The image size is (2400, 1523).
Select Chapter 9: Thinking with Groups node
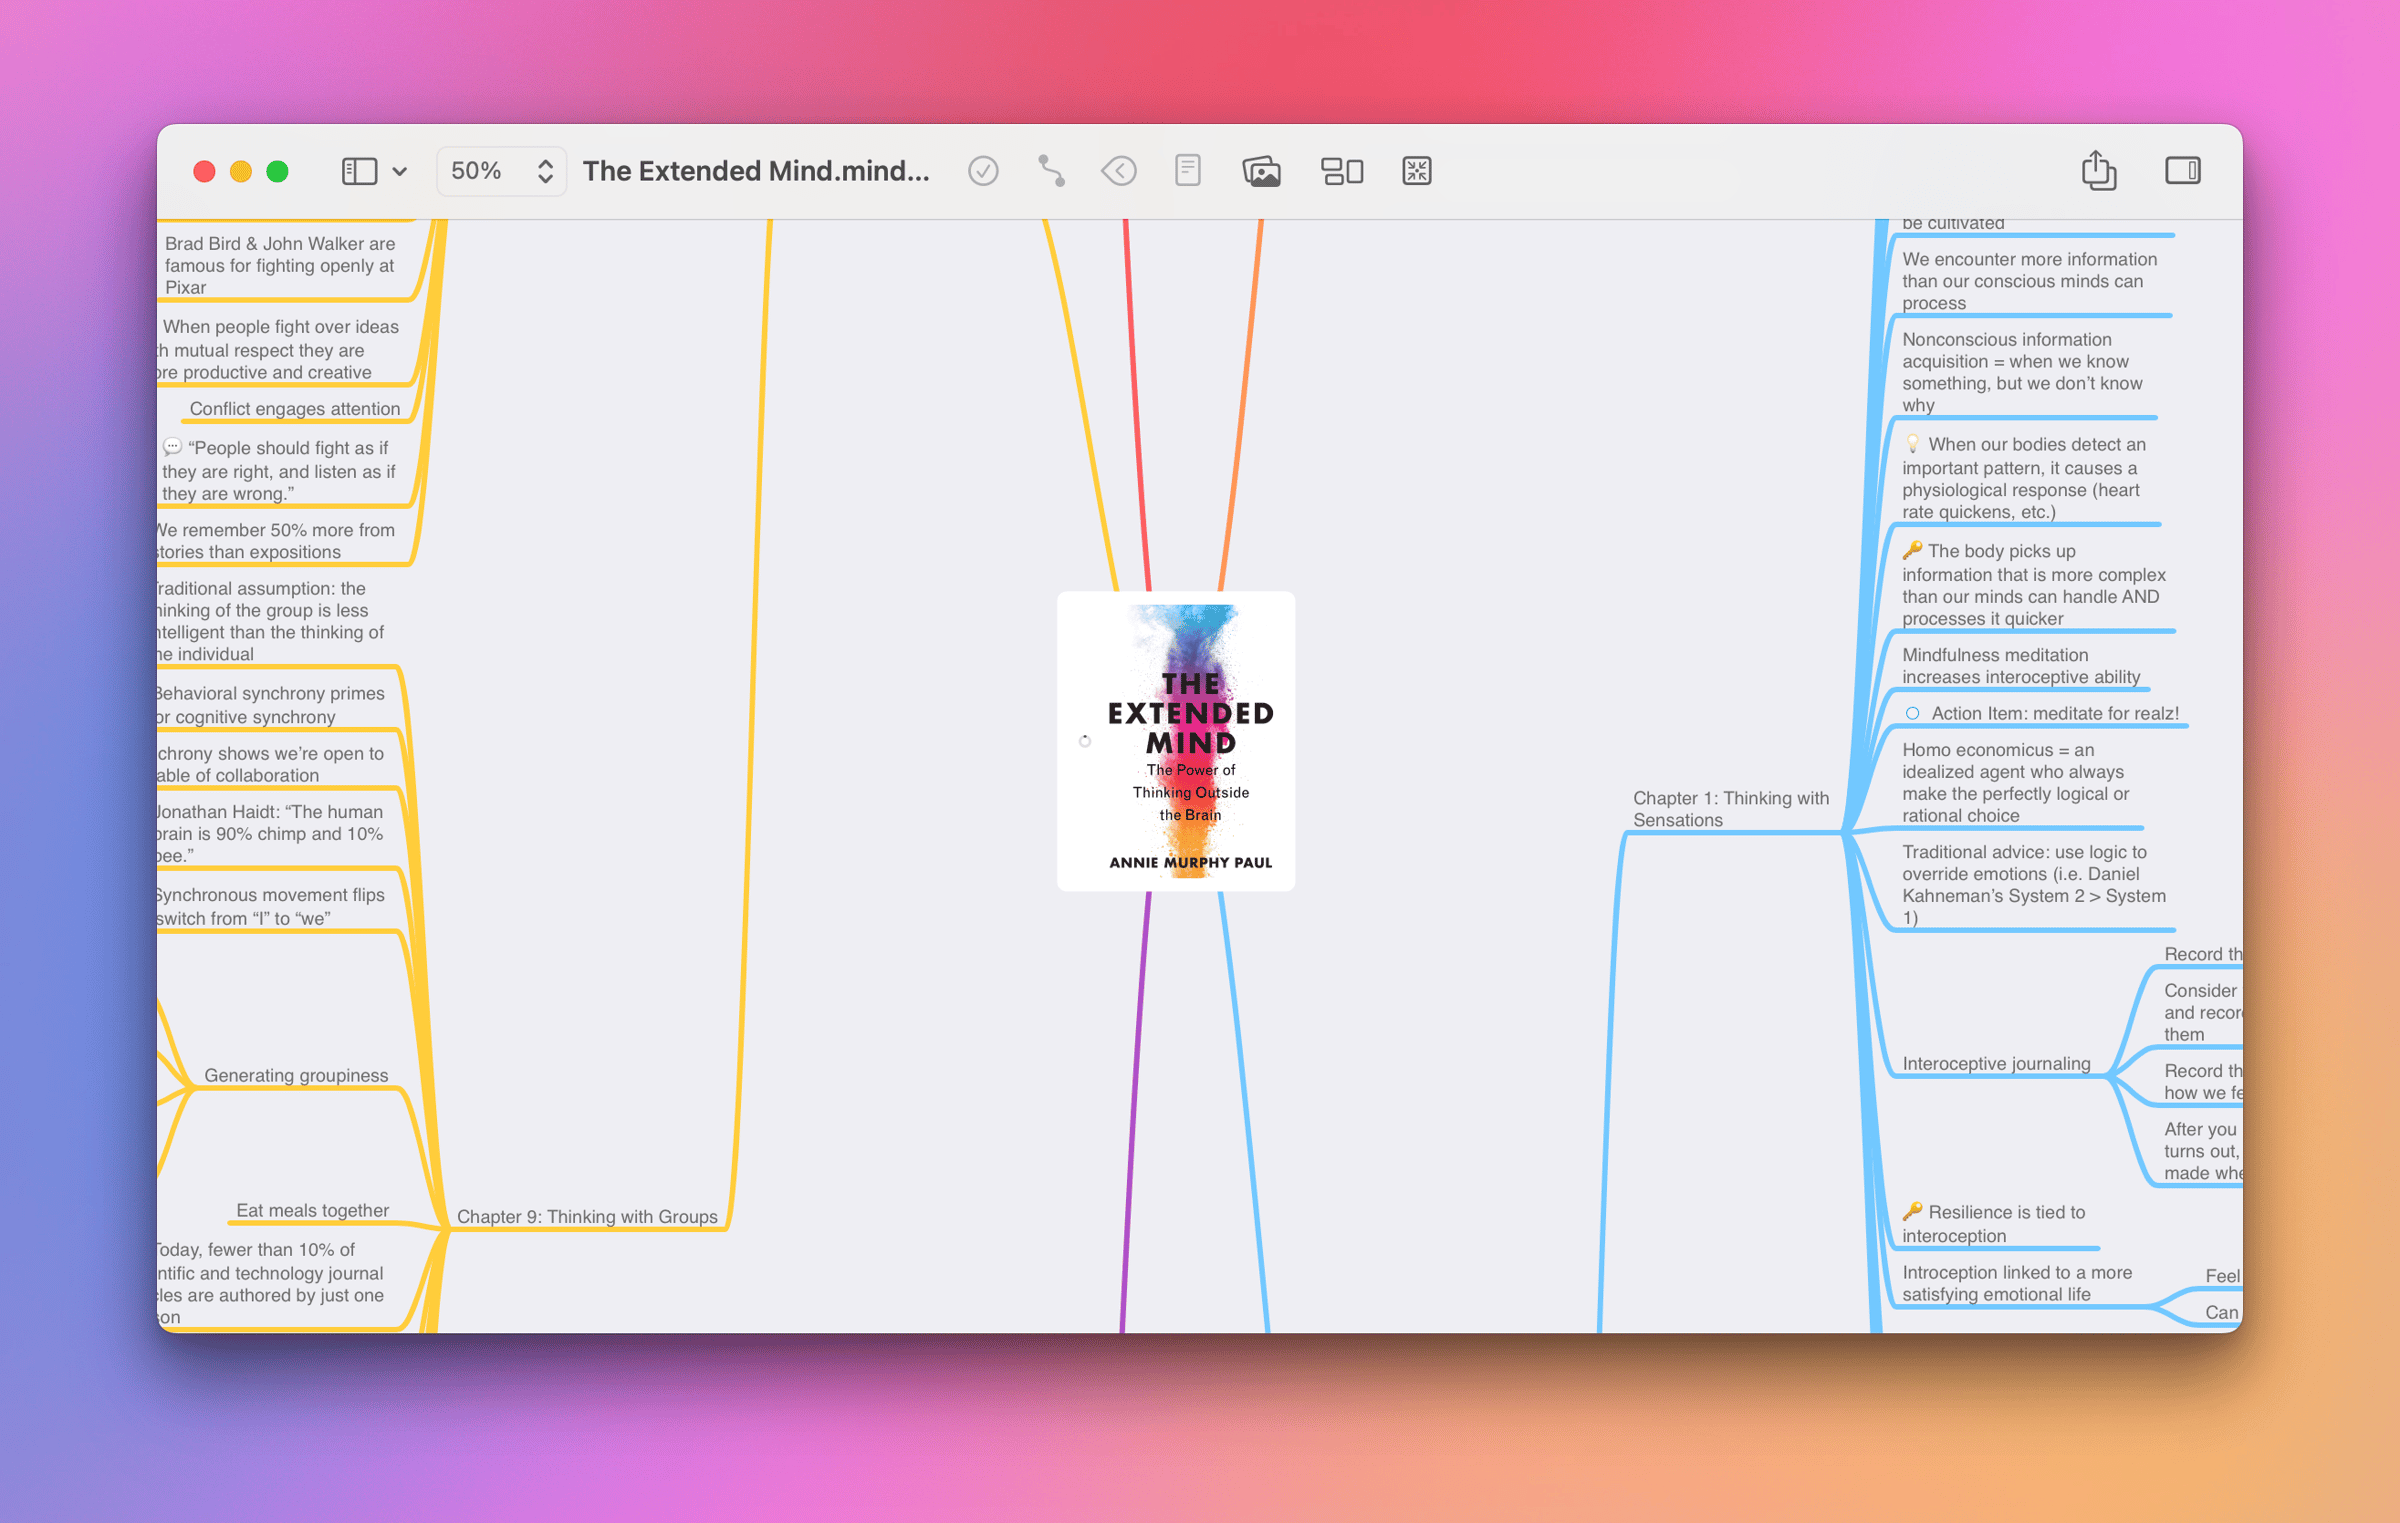pyautogui.click(x=587, y=1216)
